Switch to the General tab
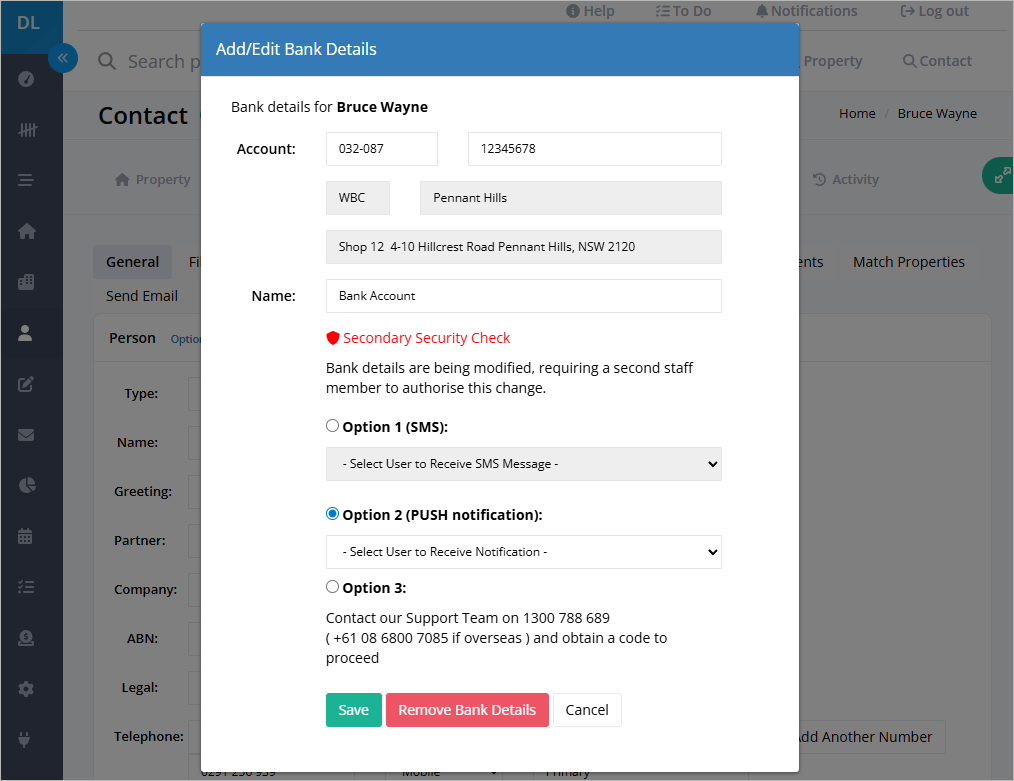Screen dimensions: 1014x781 coord(133,262)
